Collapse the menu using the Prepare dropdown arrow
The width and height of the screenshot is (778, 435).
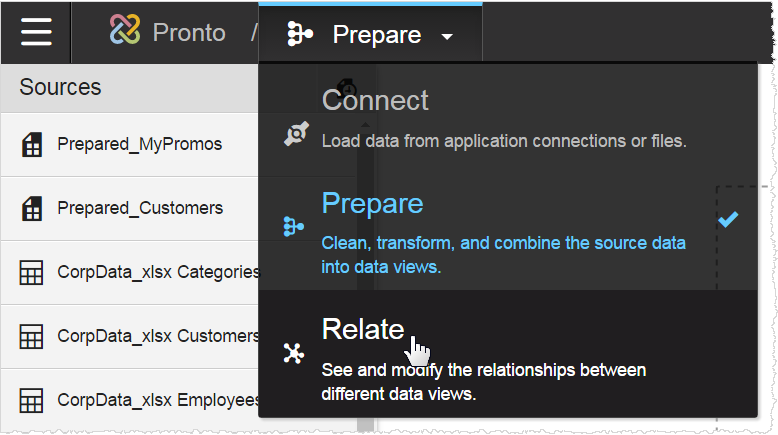tap(447, 37)
